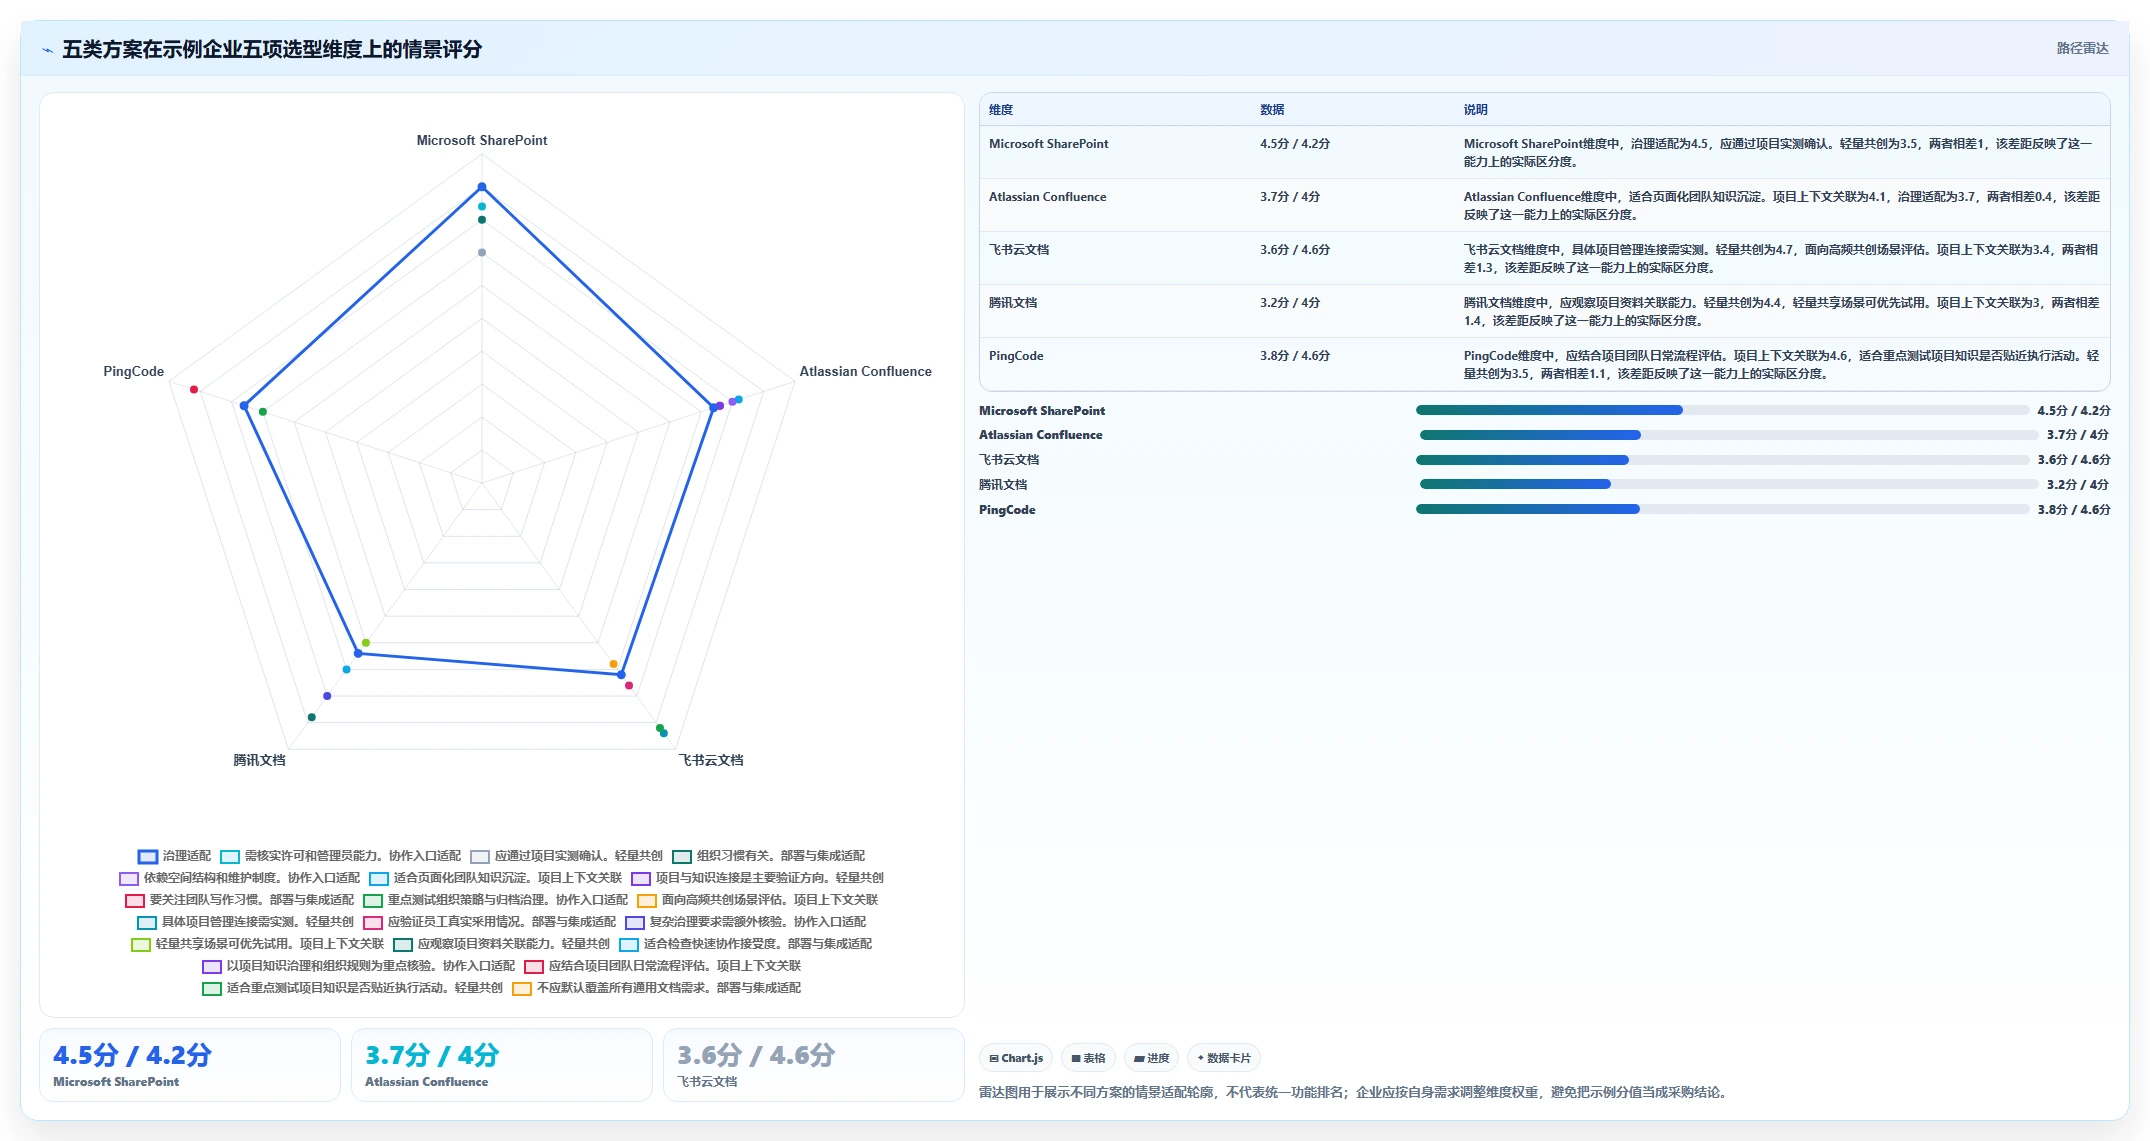Toggle legend item 以项目知识治理和组织规则为重点核验
The image size is (2150, 1141).
click(x=359, y=966)
